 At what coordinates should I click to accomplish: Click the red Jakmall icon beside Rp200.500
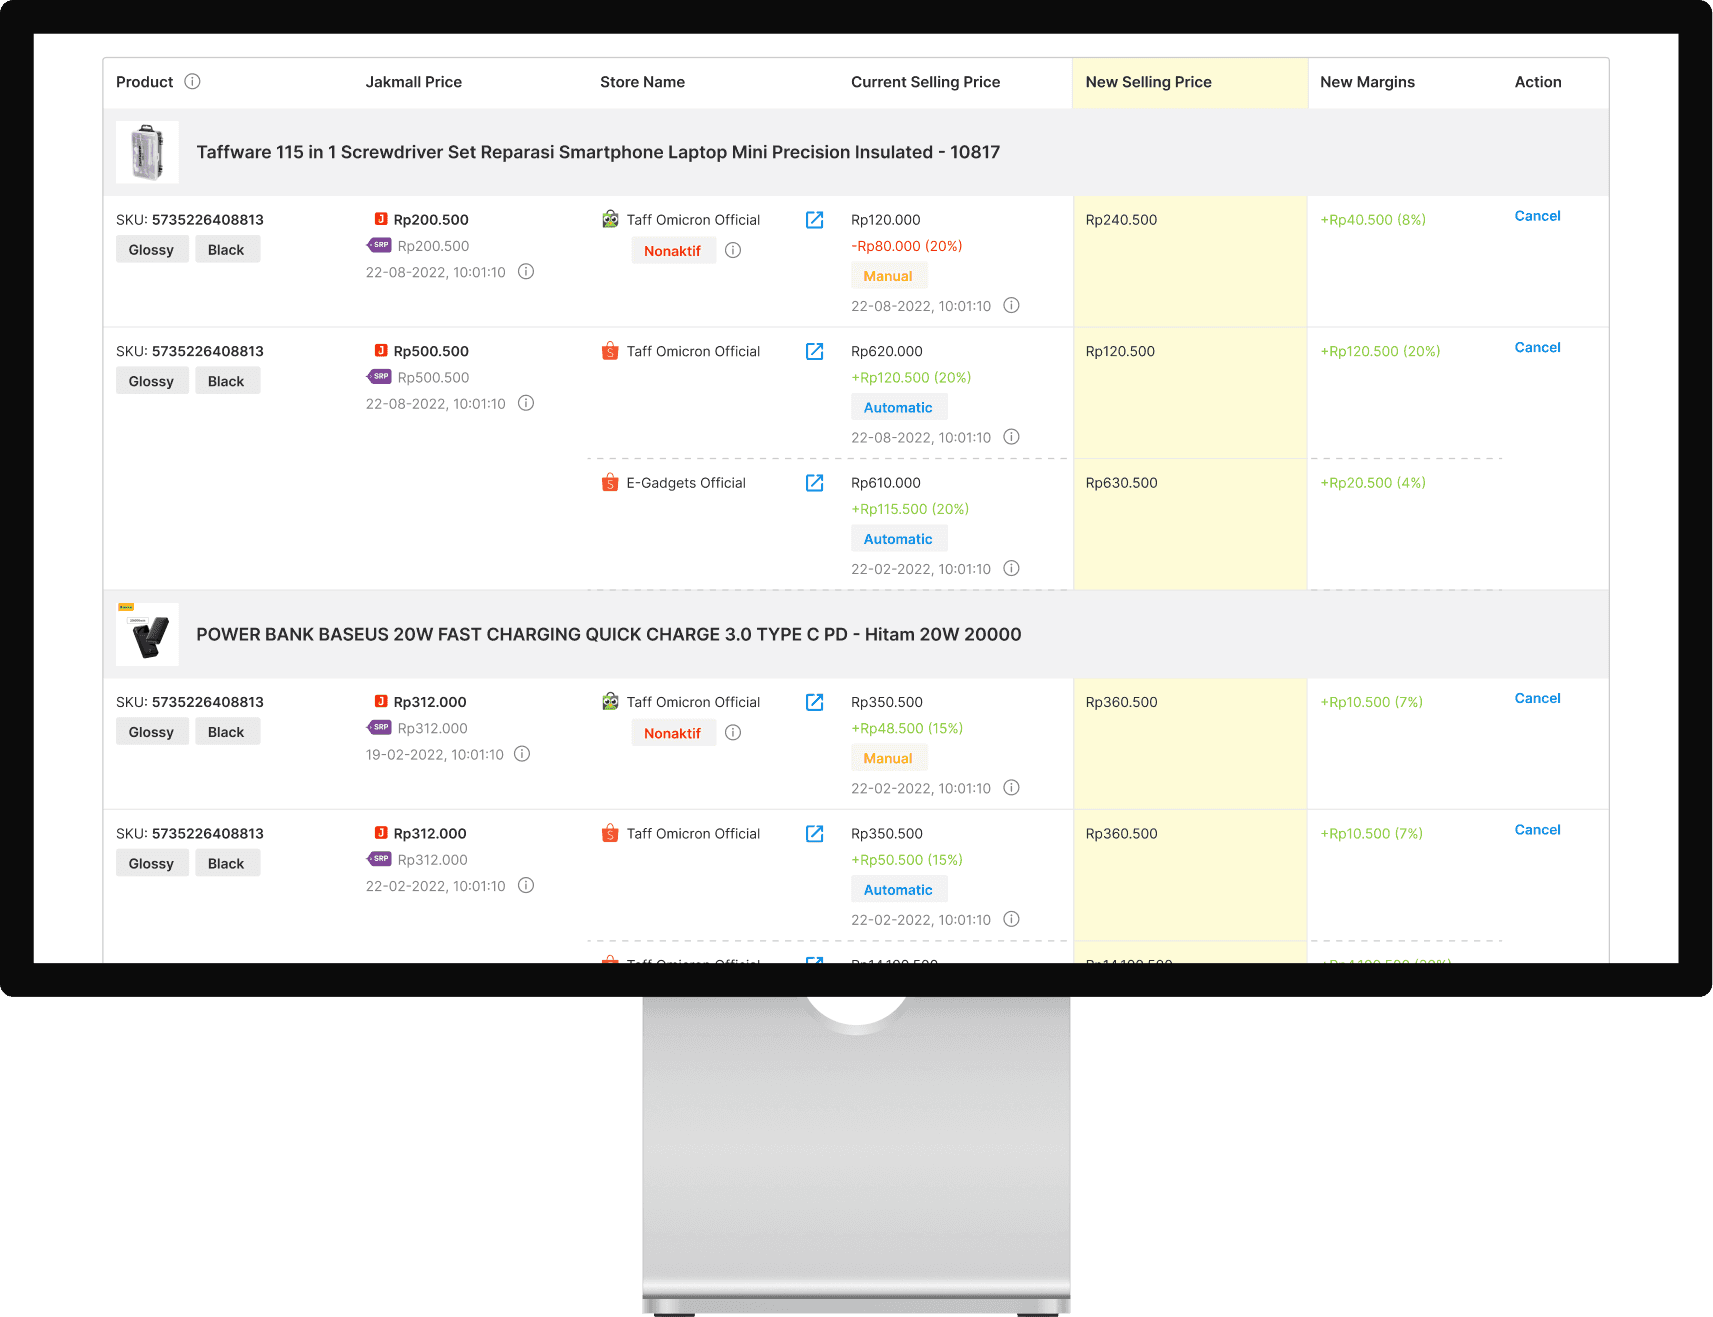[381, 219]
